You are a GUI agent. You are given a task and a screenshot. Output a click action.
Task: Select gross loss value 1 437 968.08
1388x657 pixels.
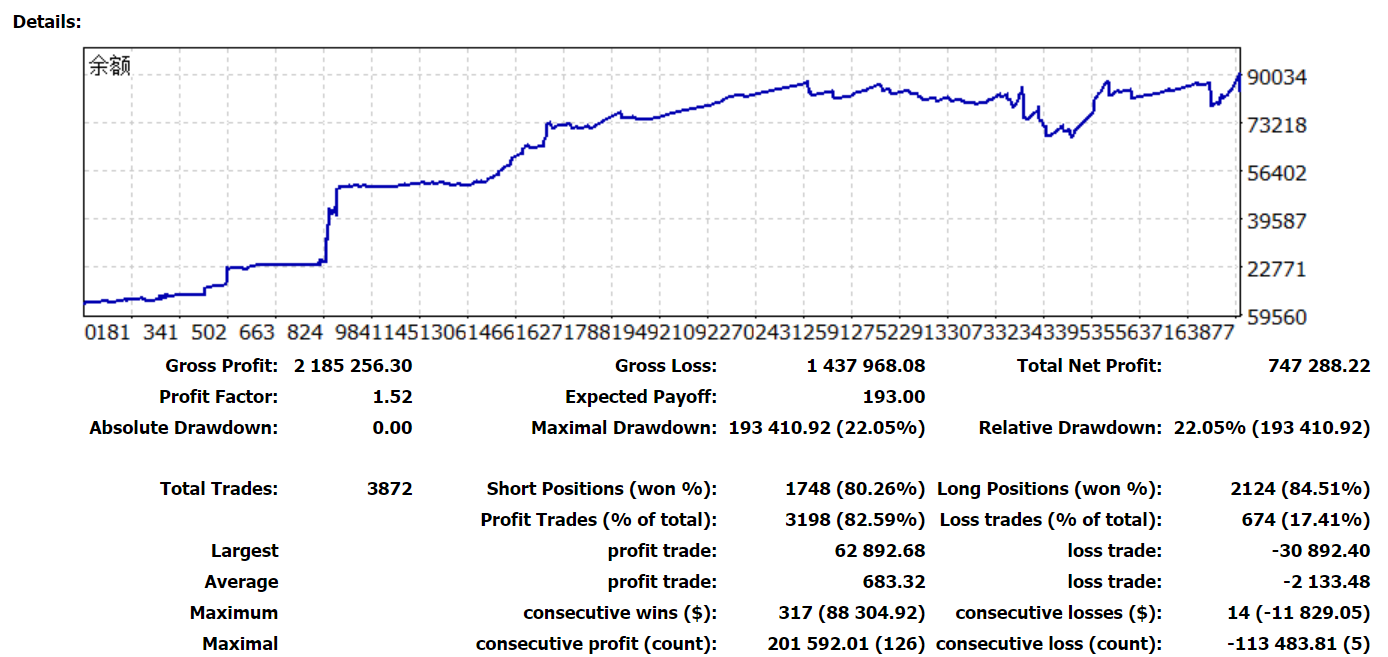(866, 366)
